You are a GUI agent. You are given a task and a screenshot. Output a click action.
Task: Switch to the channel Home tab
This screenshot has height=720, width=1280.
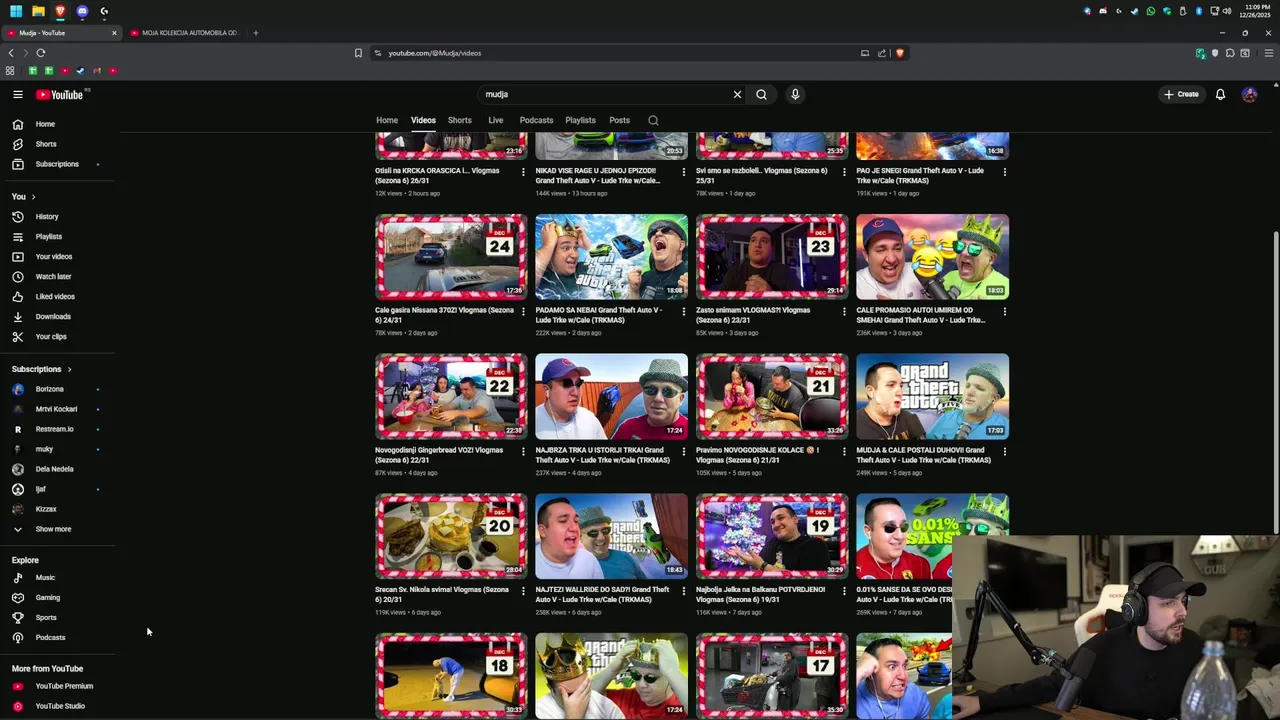(387, 120)
